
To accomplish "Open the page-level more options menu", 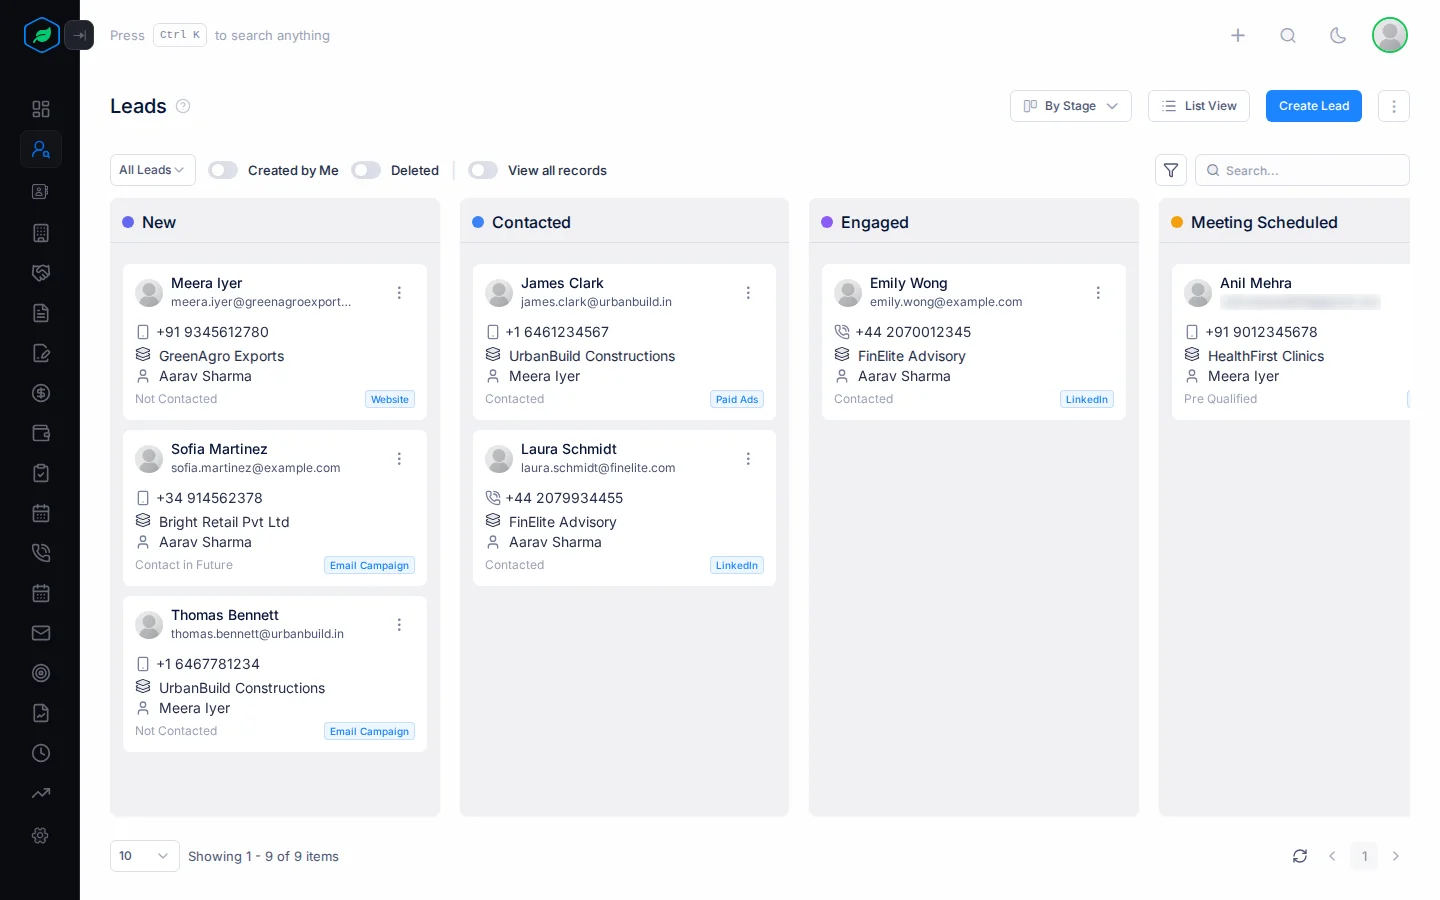I will [1394, 106].
